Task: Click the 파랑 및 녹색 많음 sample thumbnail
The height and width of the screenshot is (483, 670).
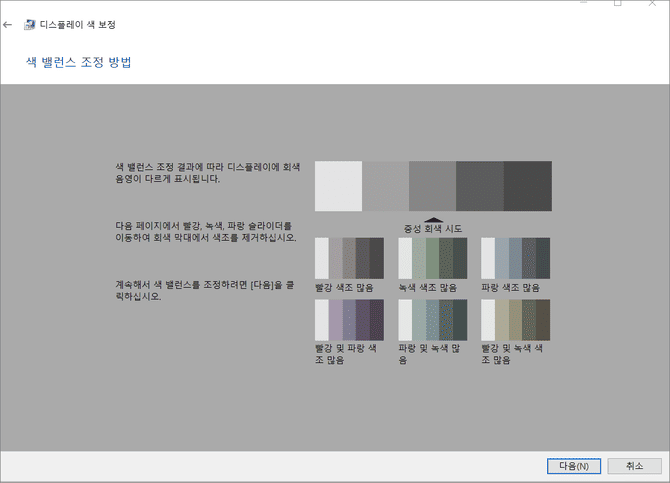Action: tap(432, 320)
